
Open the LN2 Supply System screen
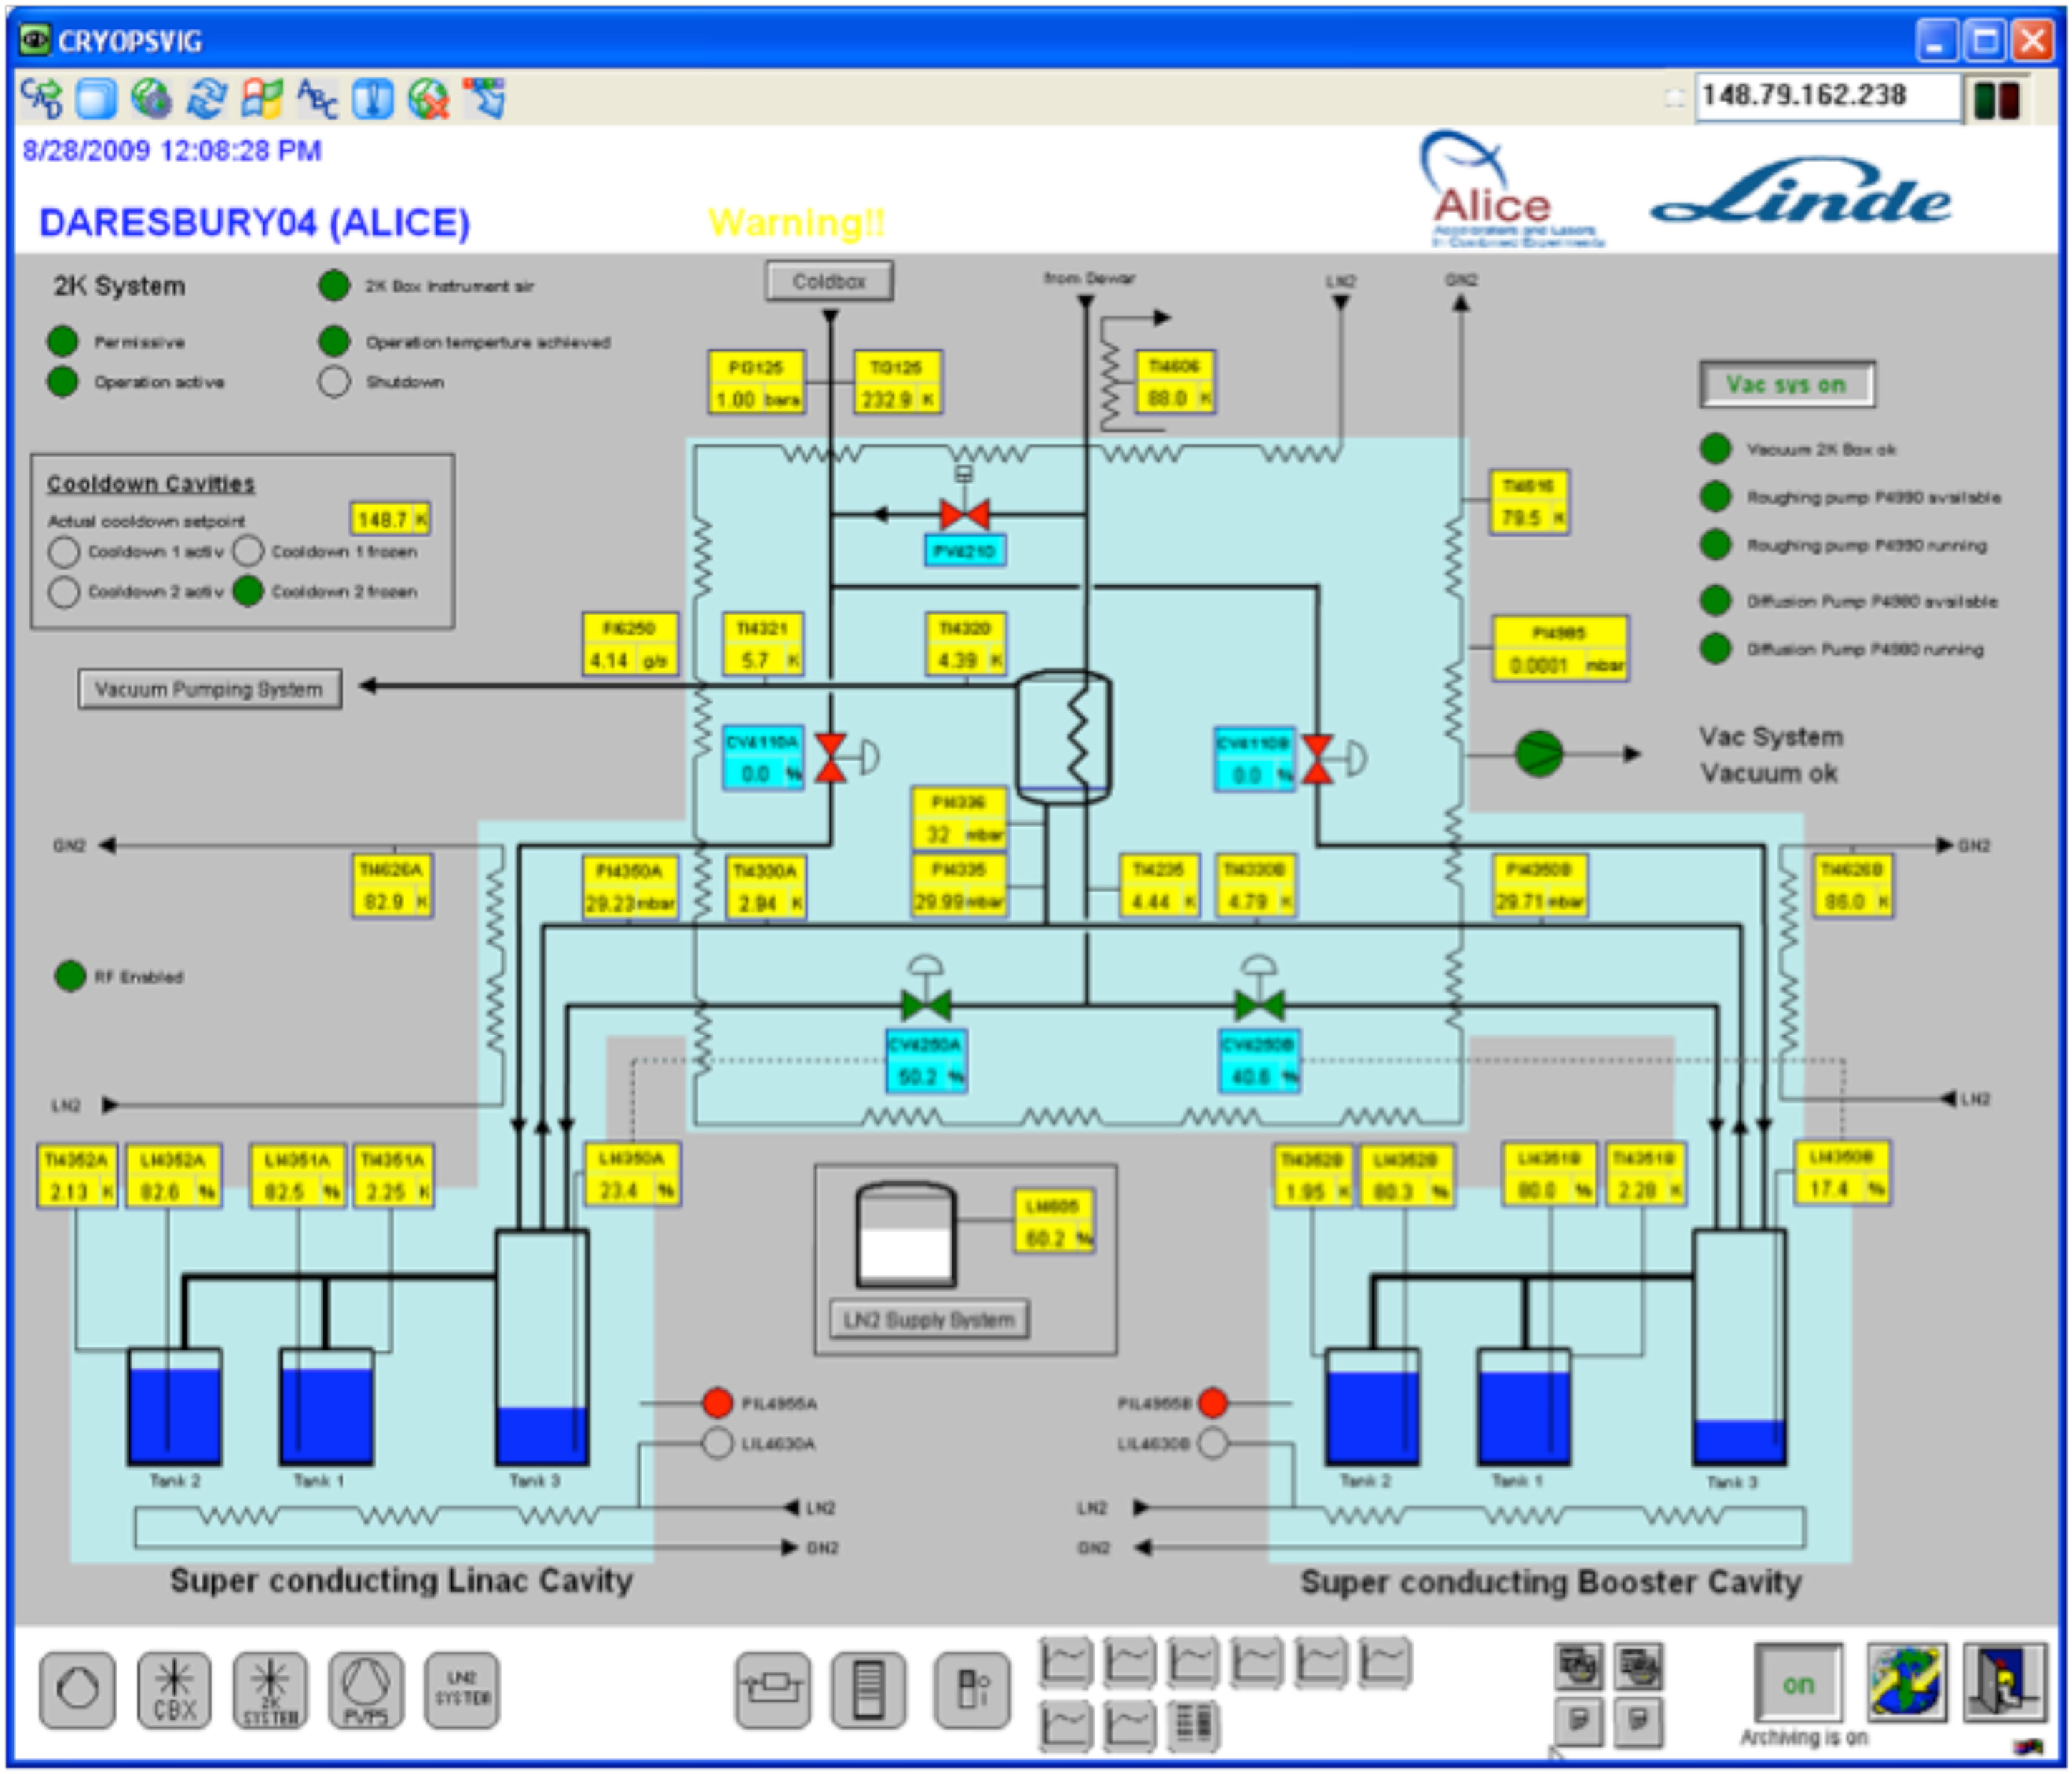[928, 1320]
